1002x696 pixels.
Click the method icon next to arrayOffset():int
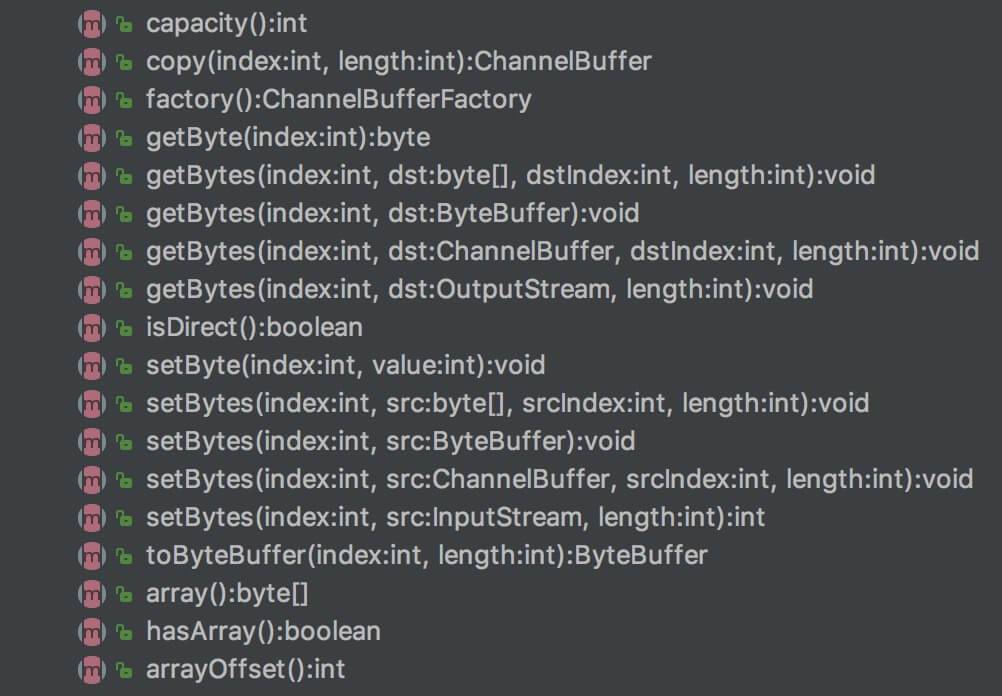[91, 669]
